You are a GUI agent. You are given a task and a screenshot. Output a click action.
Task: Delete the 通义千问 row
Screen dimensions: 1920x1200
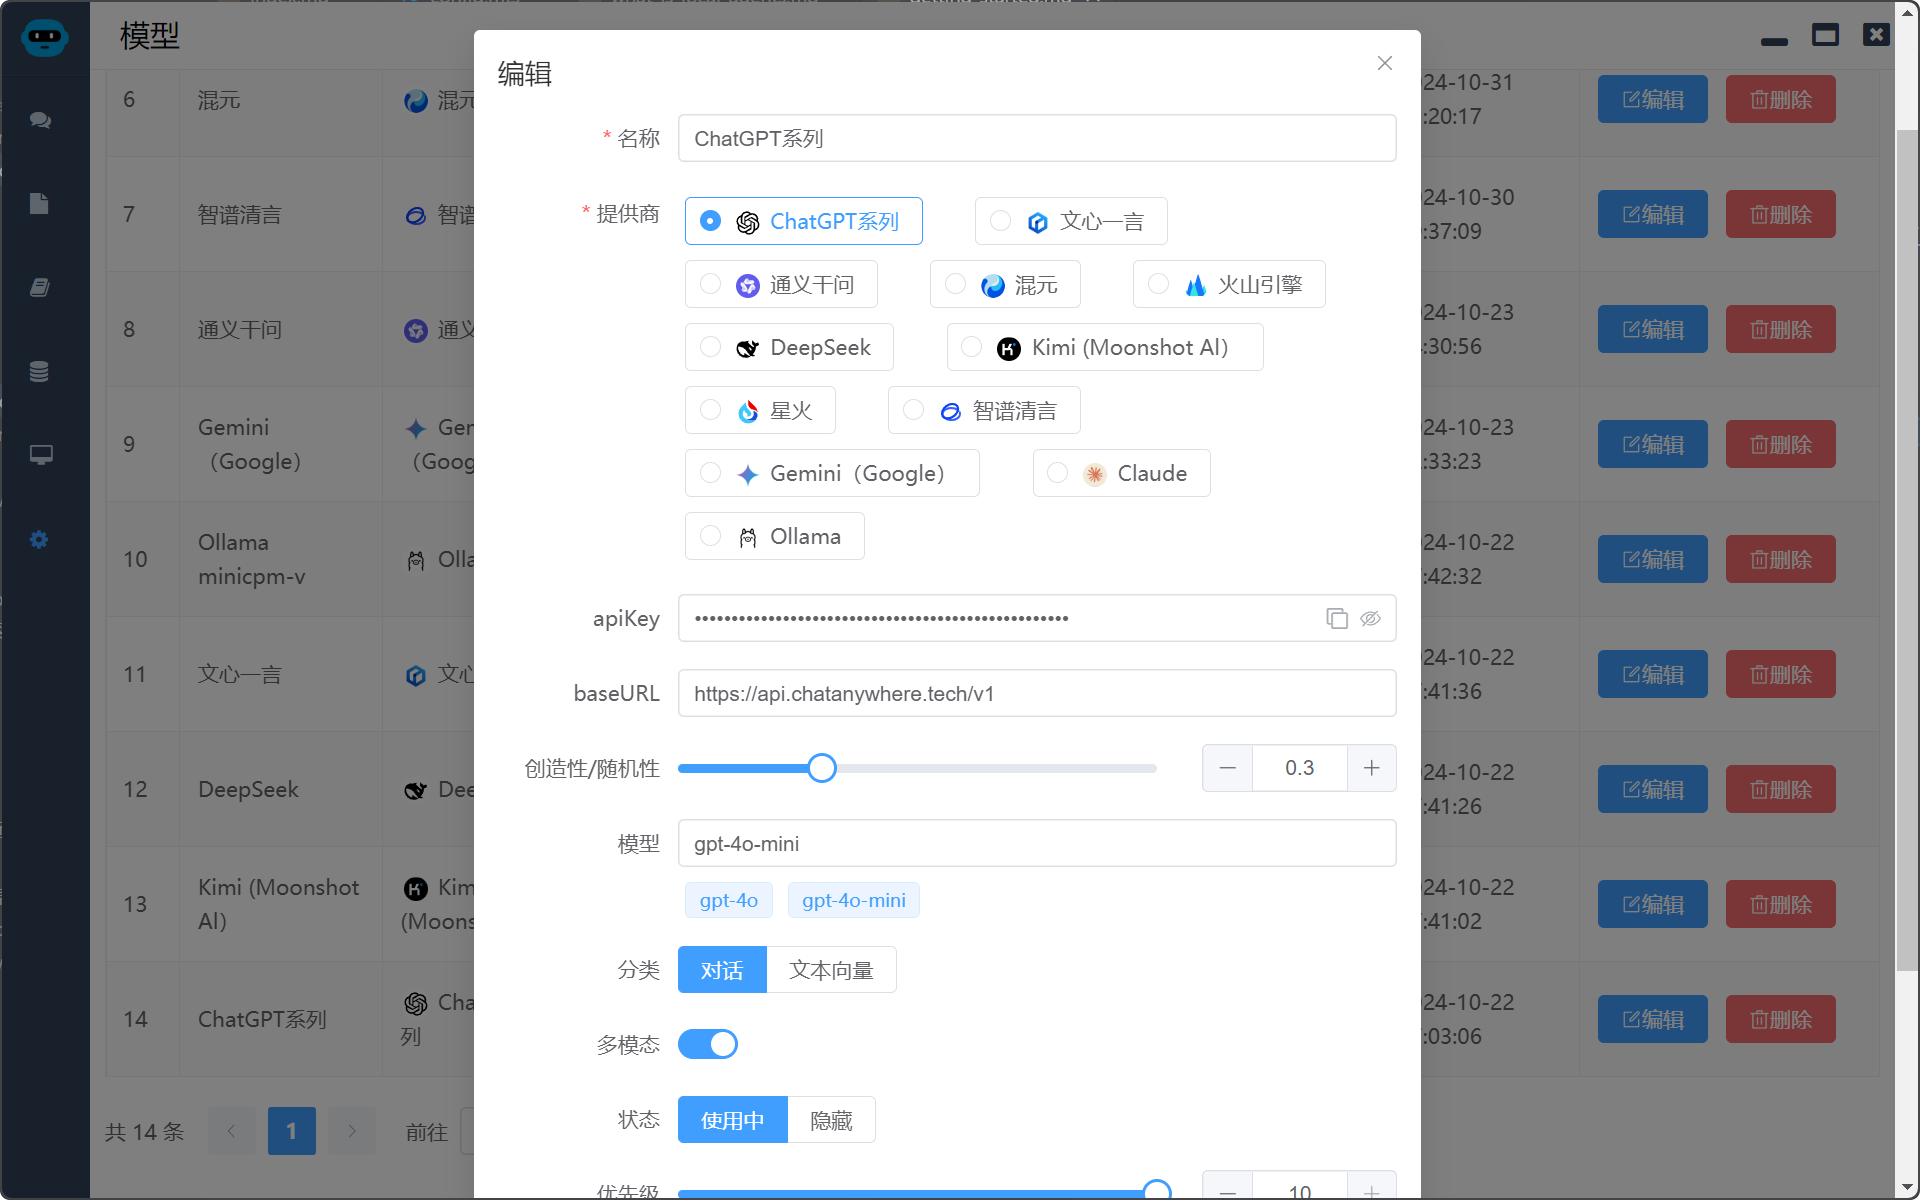click(x=1780, y=329)
